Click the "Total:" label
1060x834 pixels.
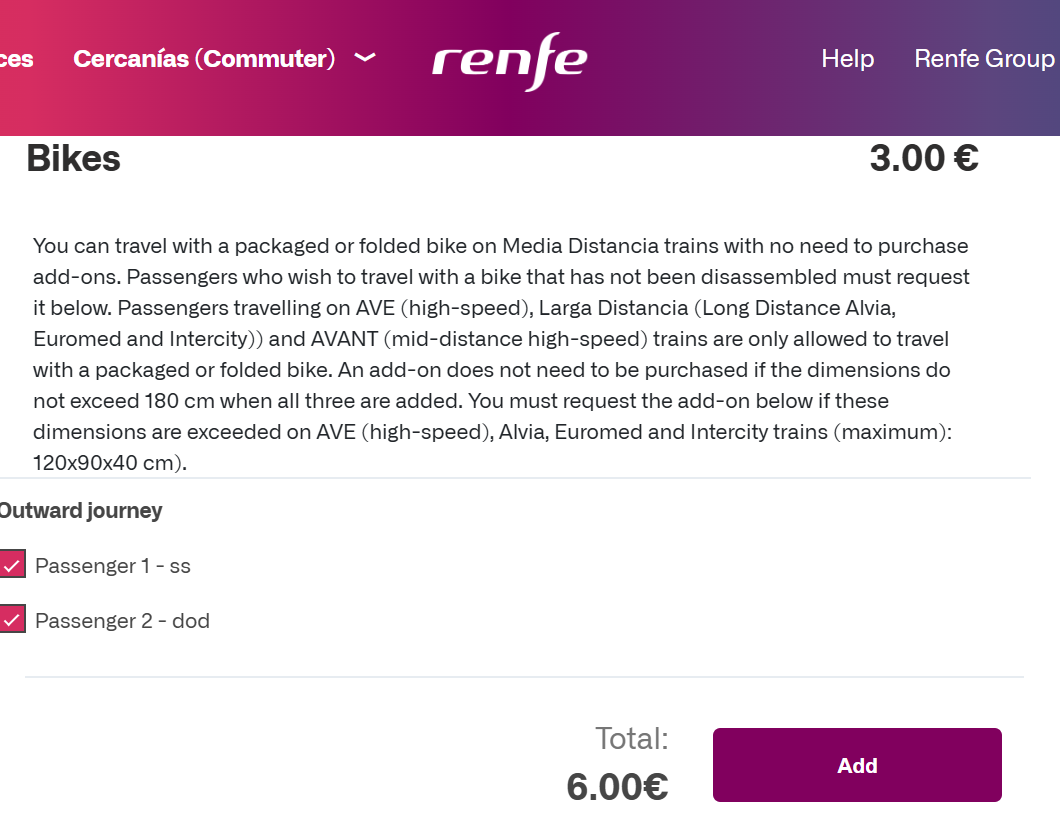pos(631,739)
